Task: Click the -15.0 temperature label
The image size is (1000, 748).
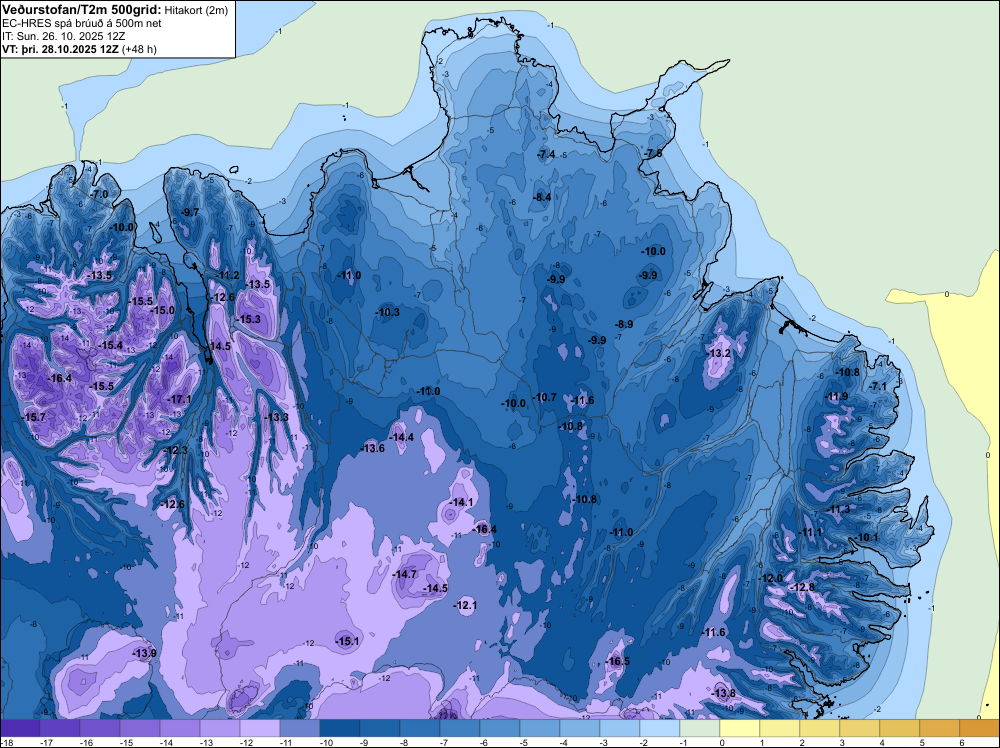Action: [163, 310]
